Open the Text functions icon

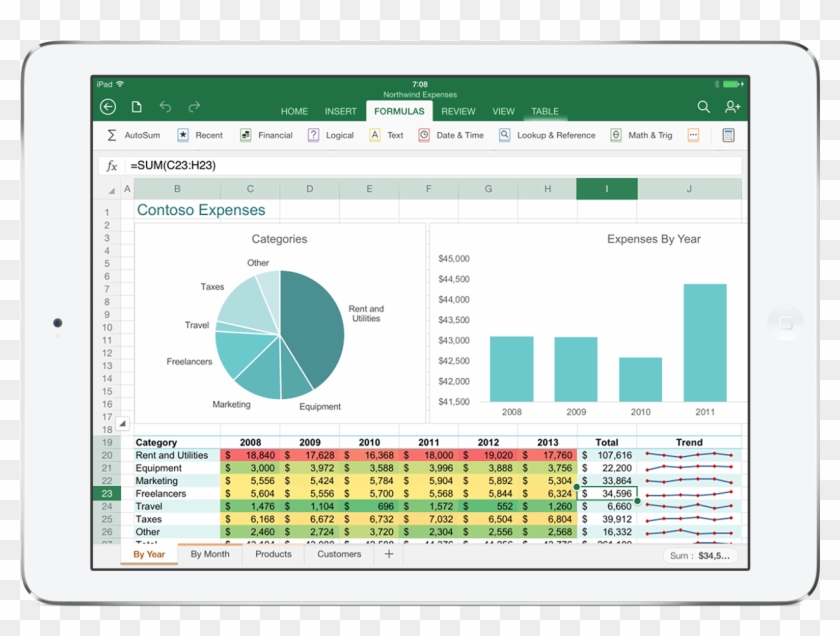374,135
